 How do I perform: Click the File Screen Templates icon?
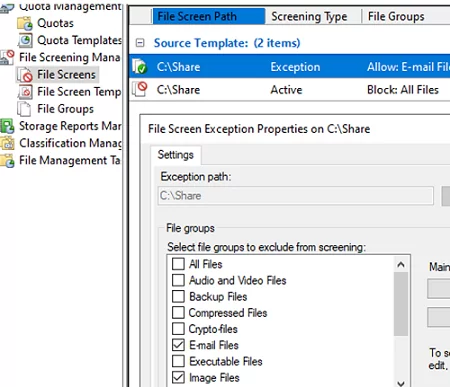tap(25, 92)
